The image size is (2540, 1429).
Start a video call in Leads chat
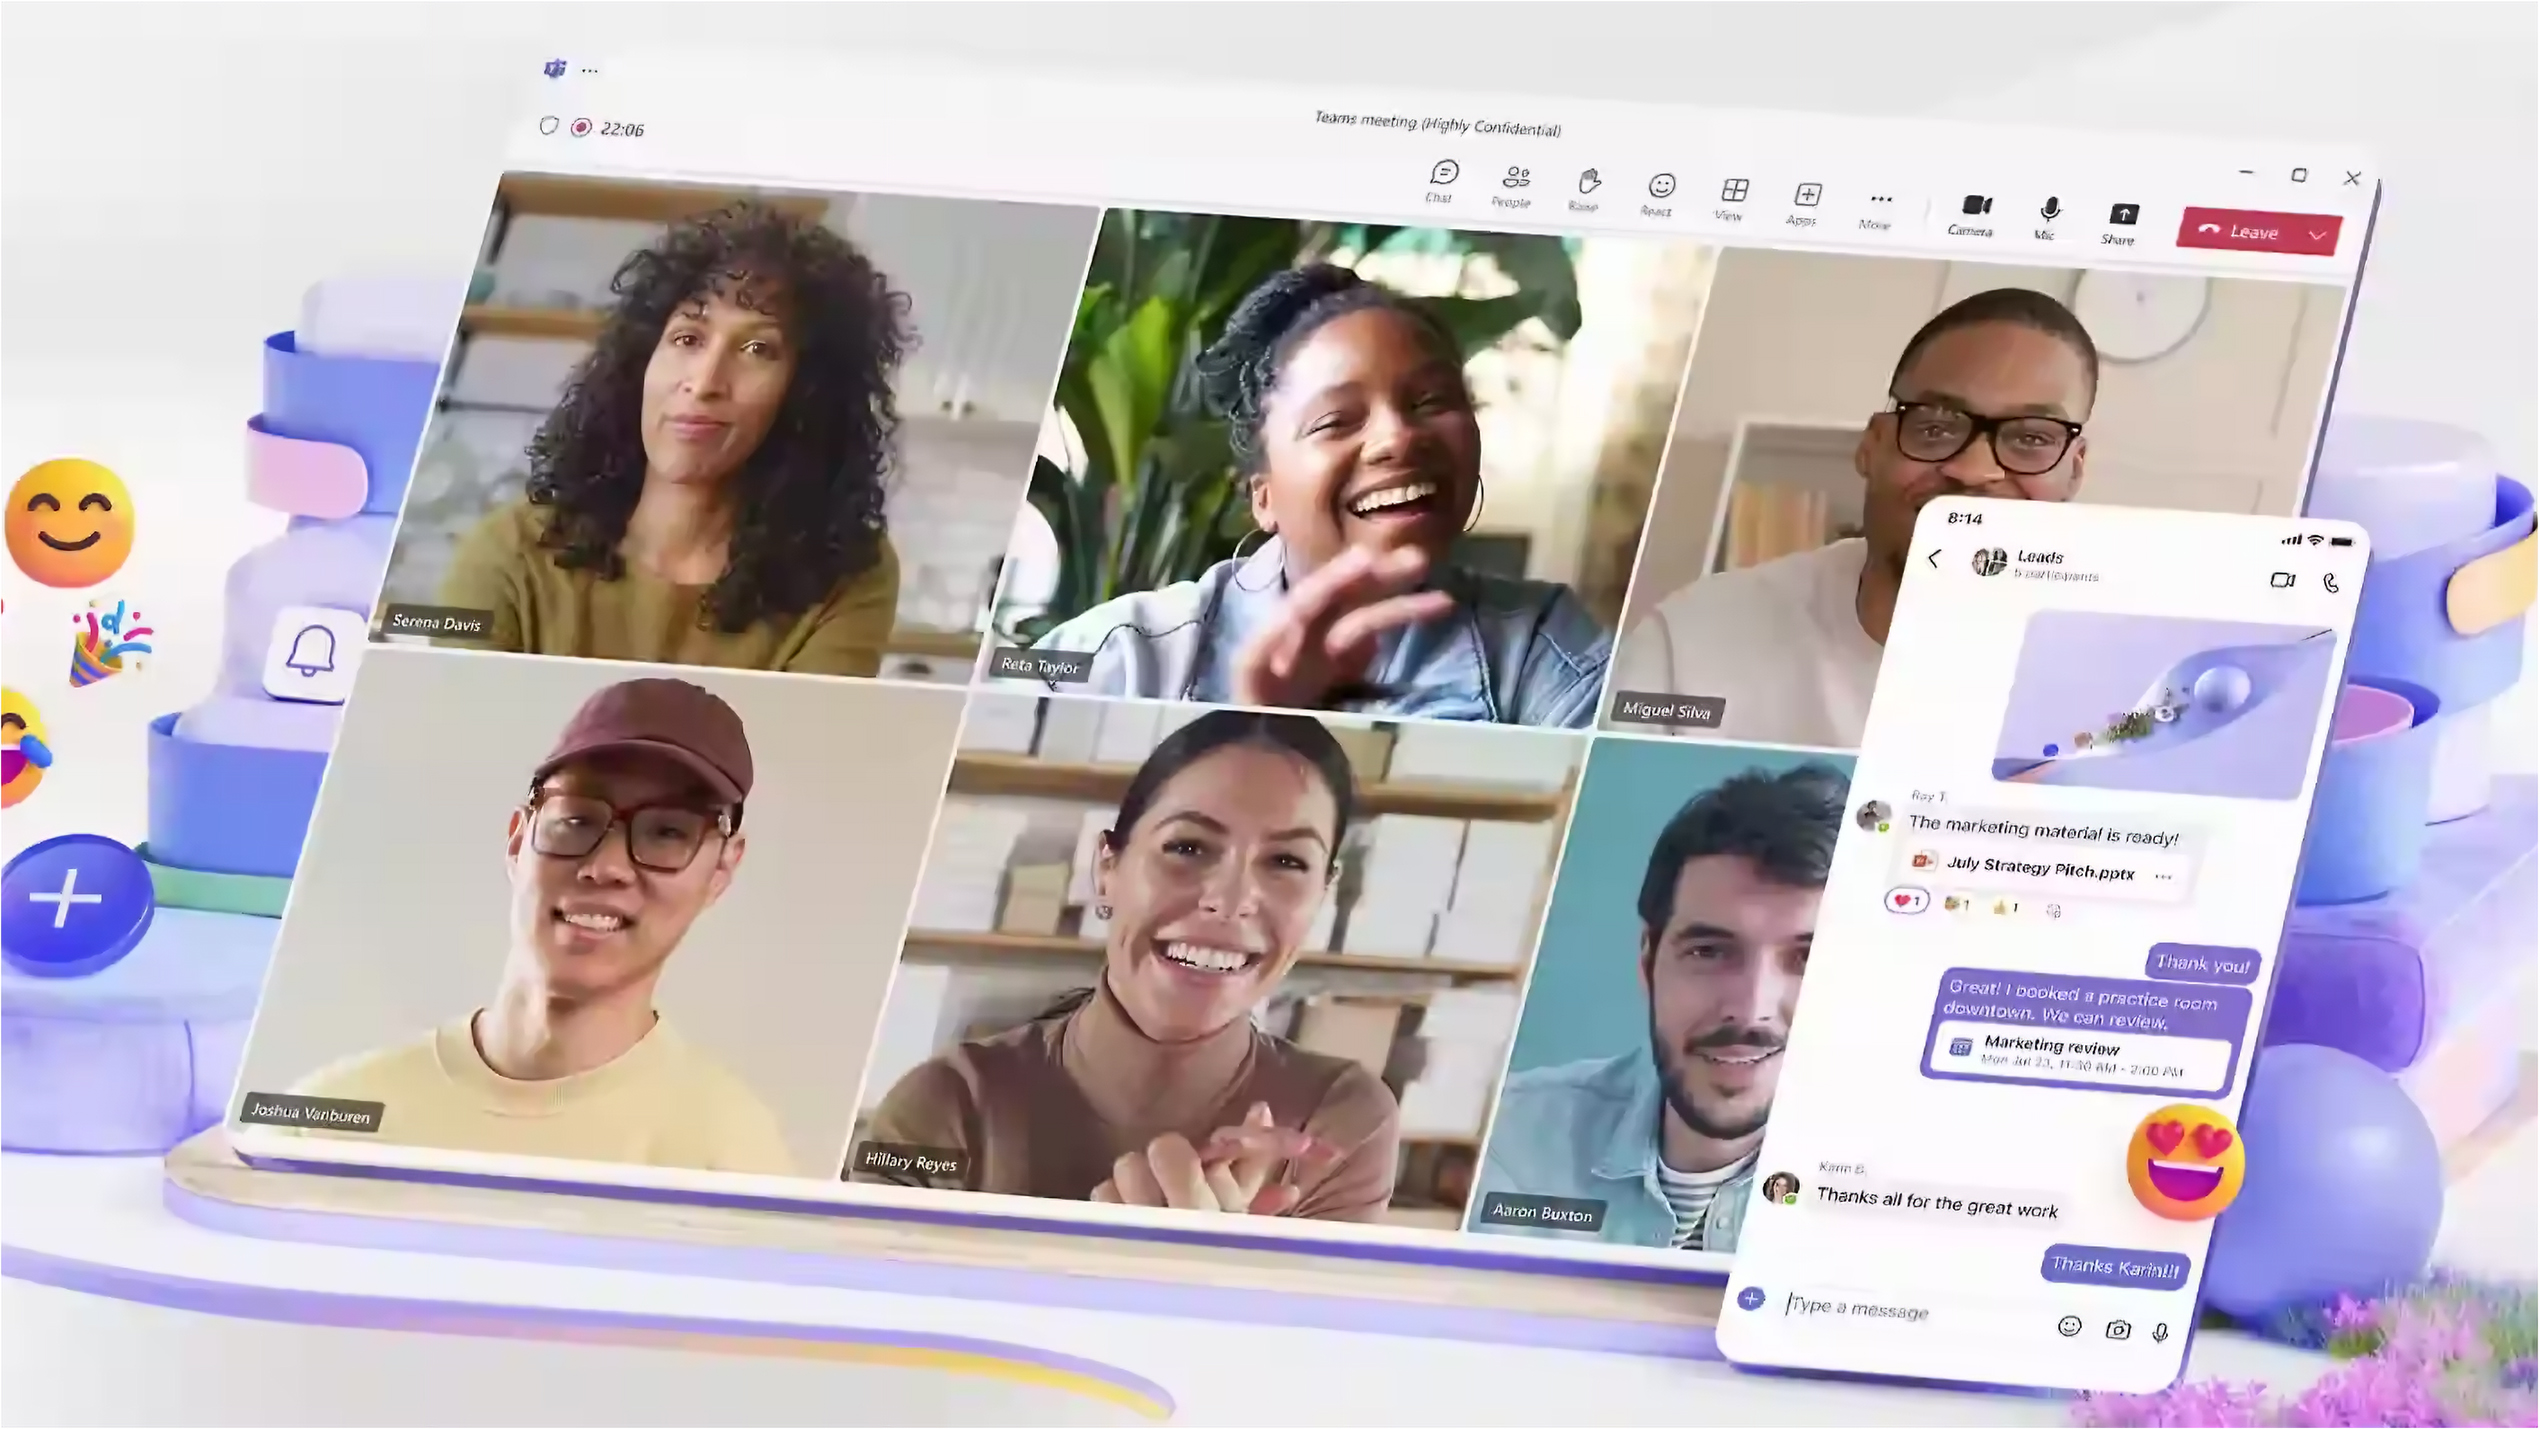2282,579
